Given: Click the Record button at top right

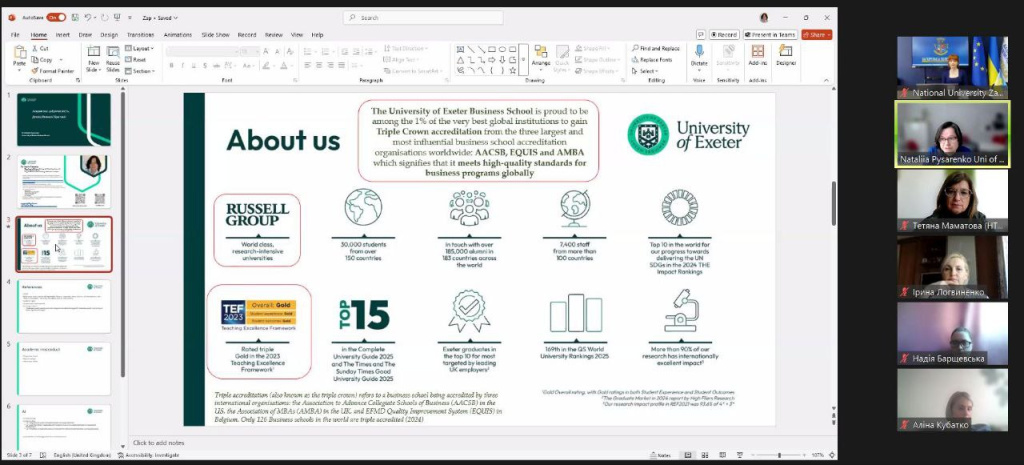Looking at the screenshot, I should tap(724, 35).
